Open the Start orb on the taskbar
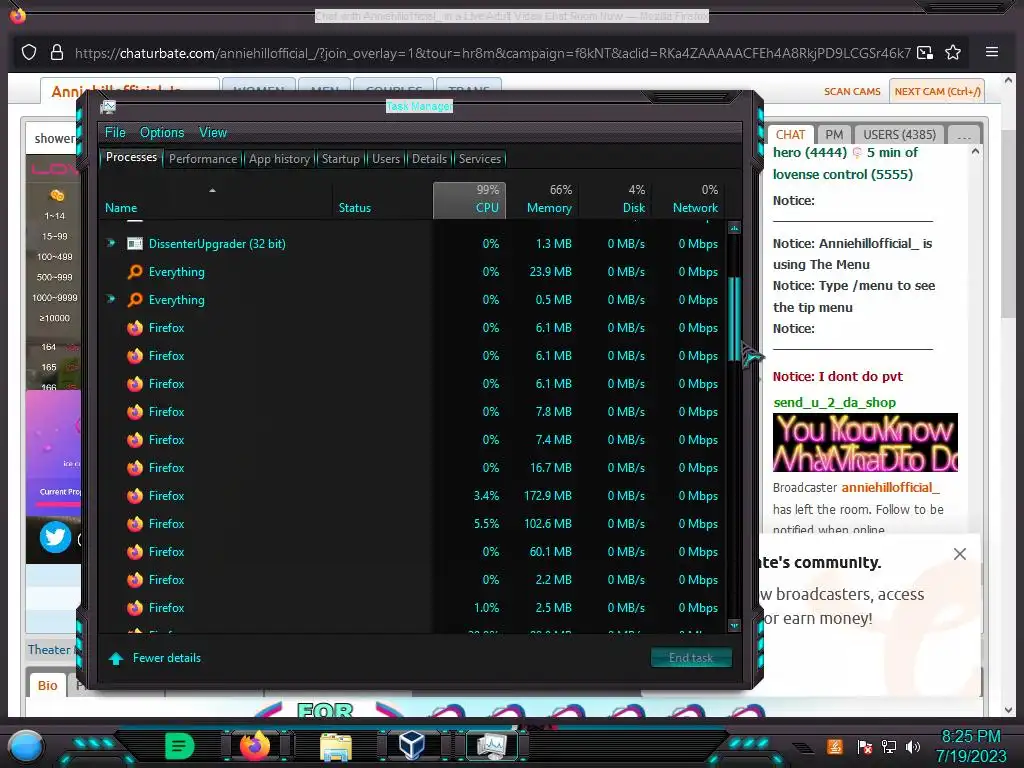The height and width of the screenshot is (768, 1024). pyautogui.click(x=26, y=746)
